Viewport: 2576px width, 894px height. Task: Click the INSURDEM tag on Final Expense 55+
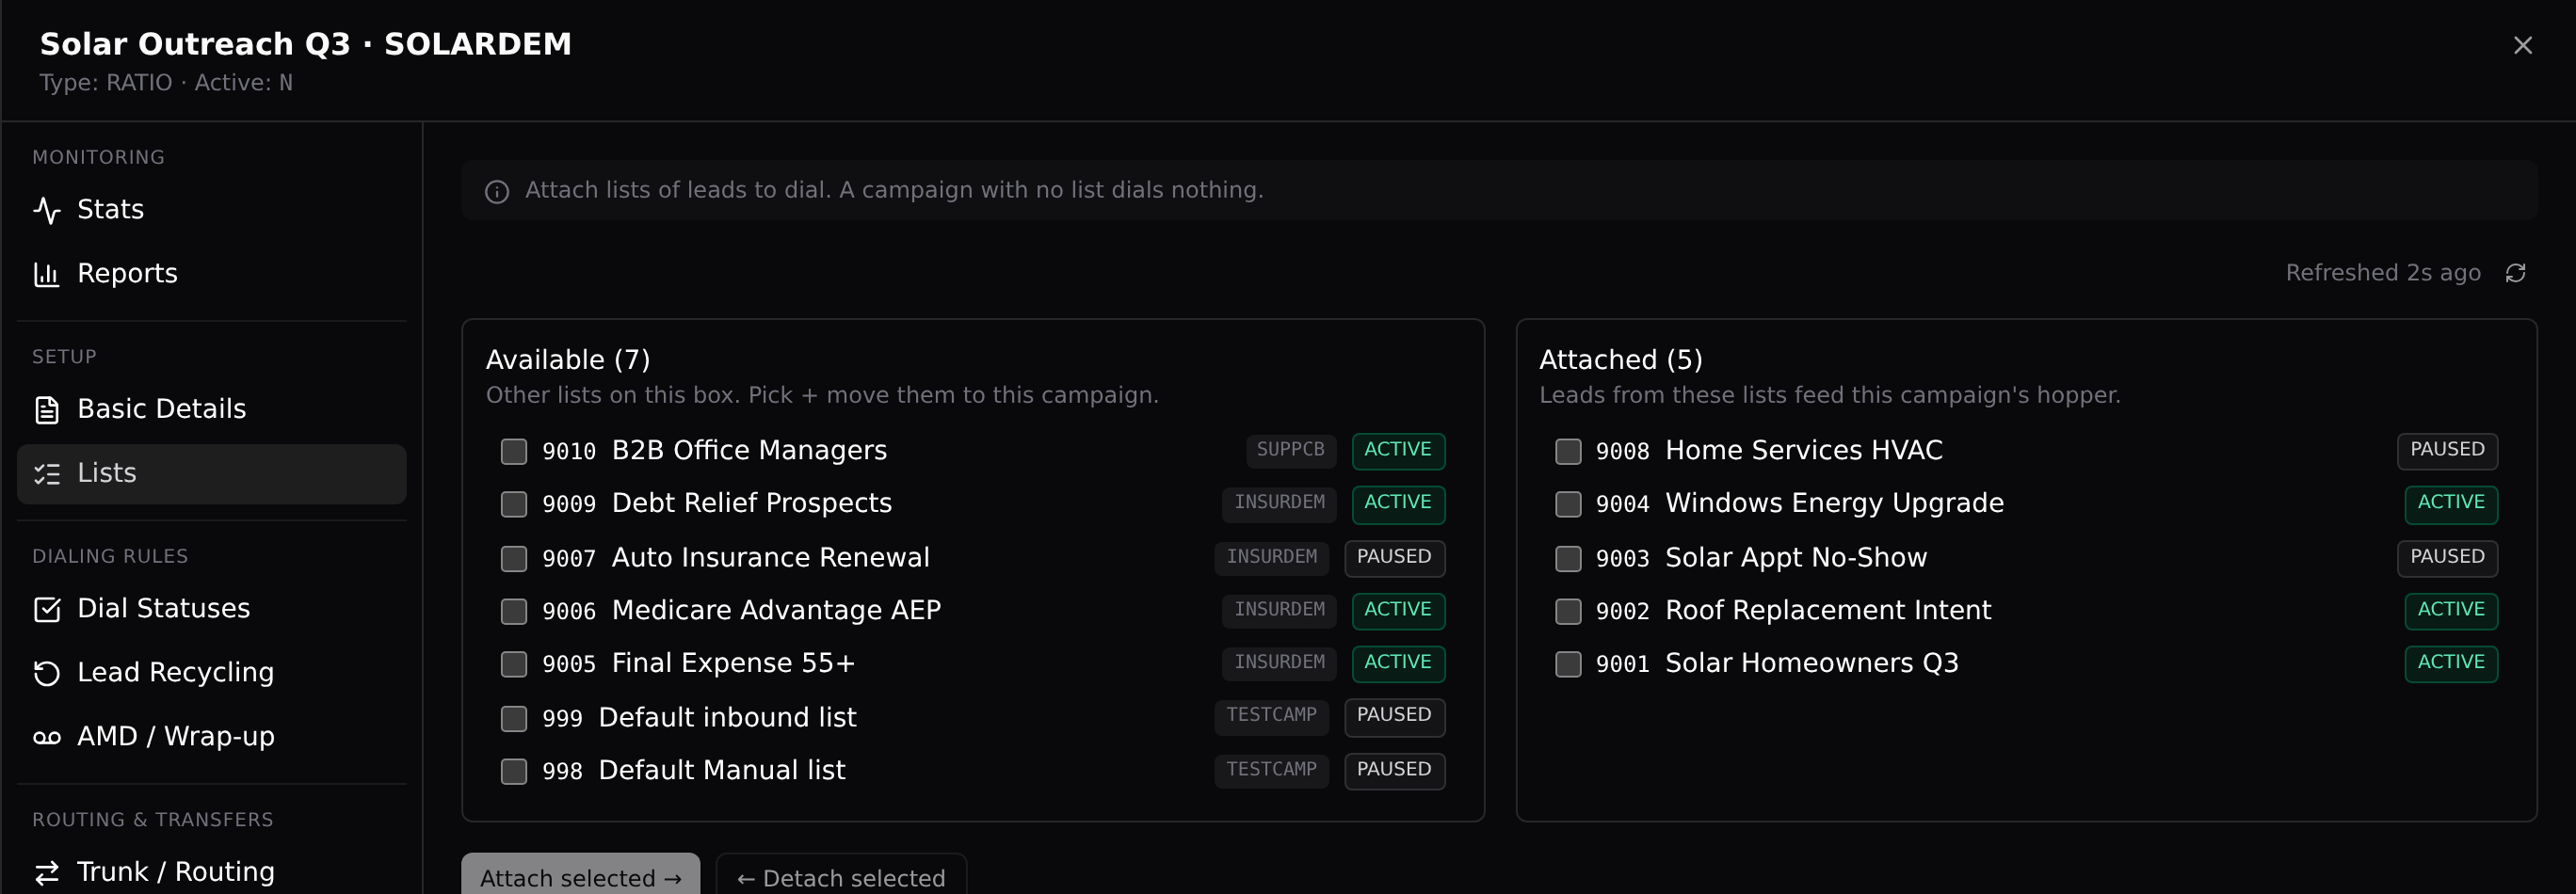point(1279,663)
